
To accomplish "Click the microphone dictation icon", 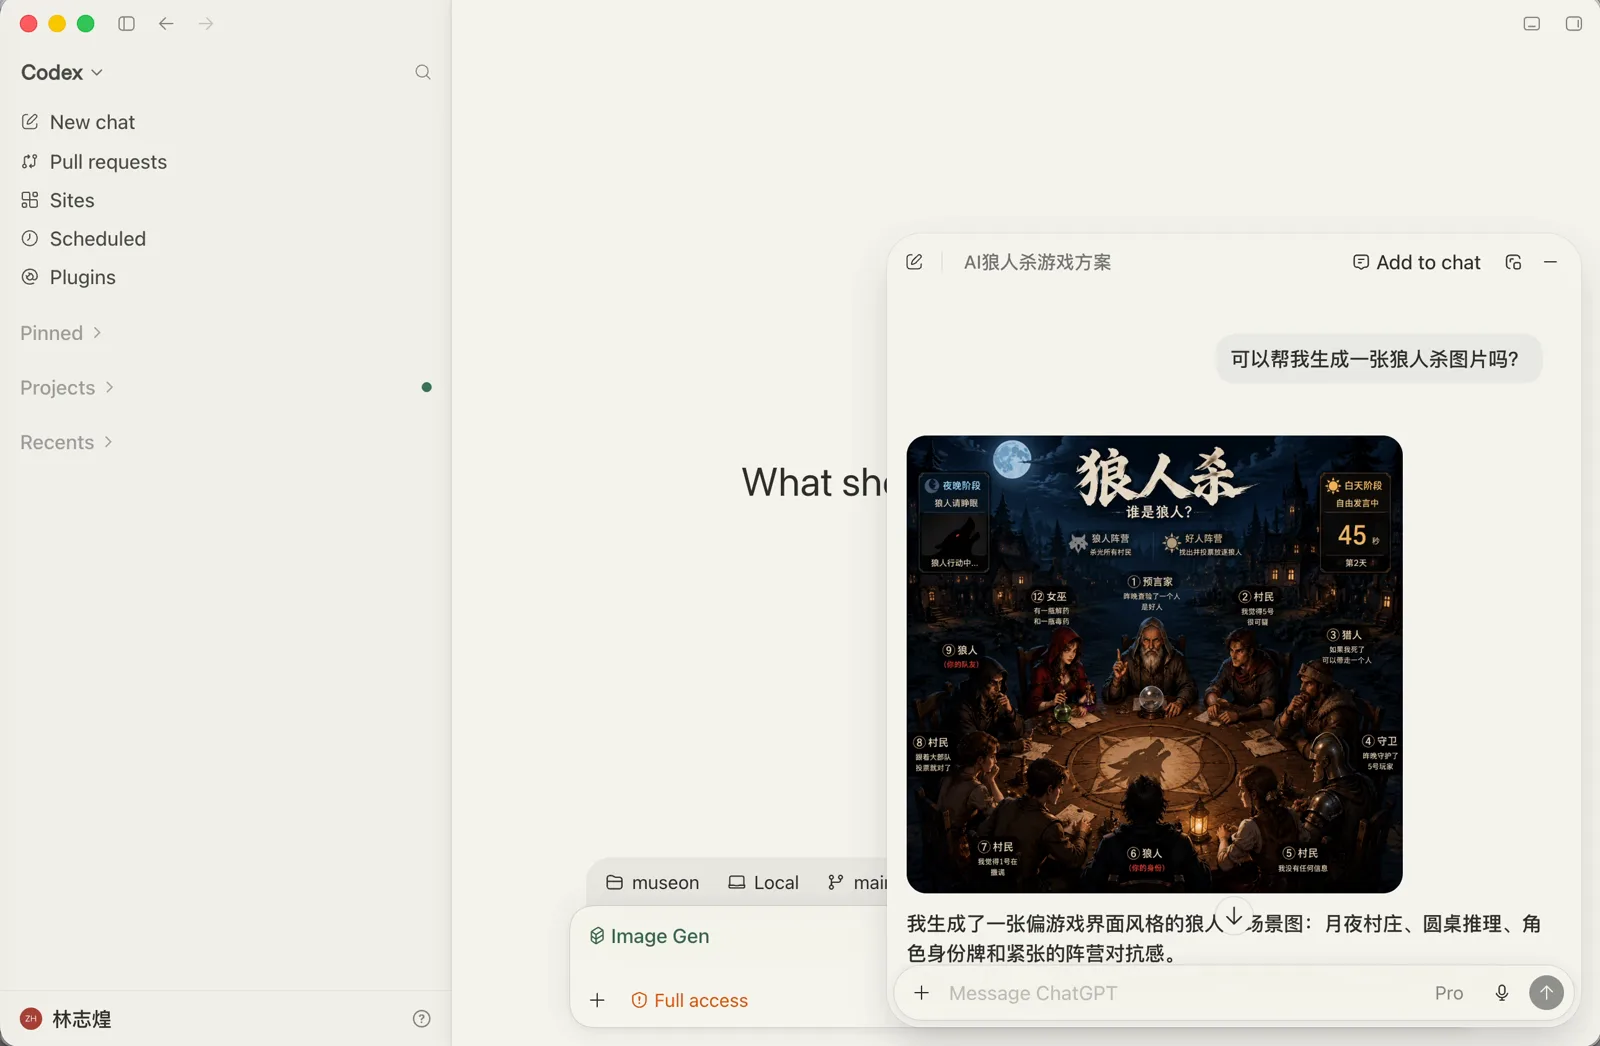I will (1502, 993).
